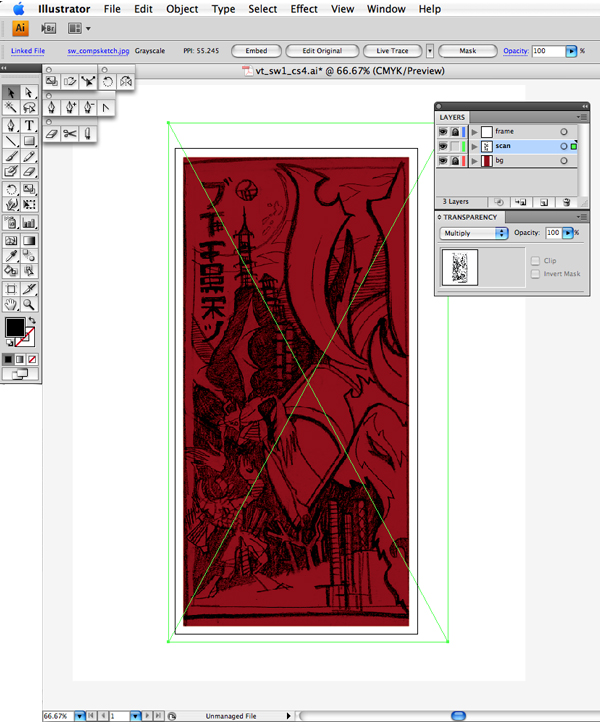
Task: Click the Embed button
Action: 256,51
